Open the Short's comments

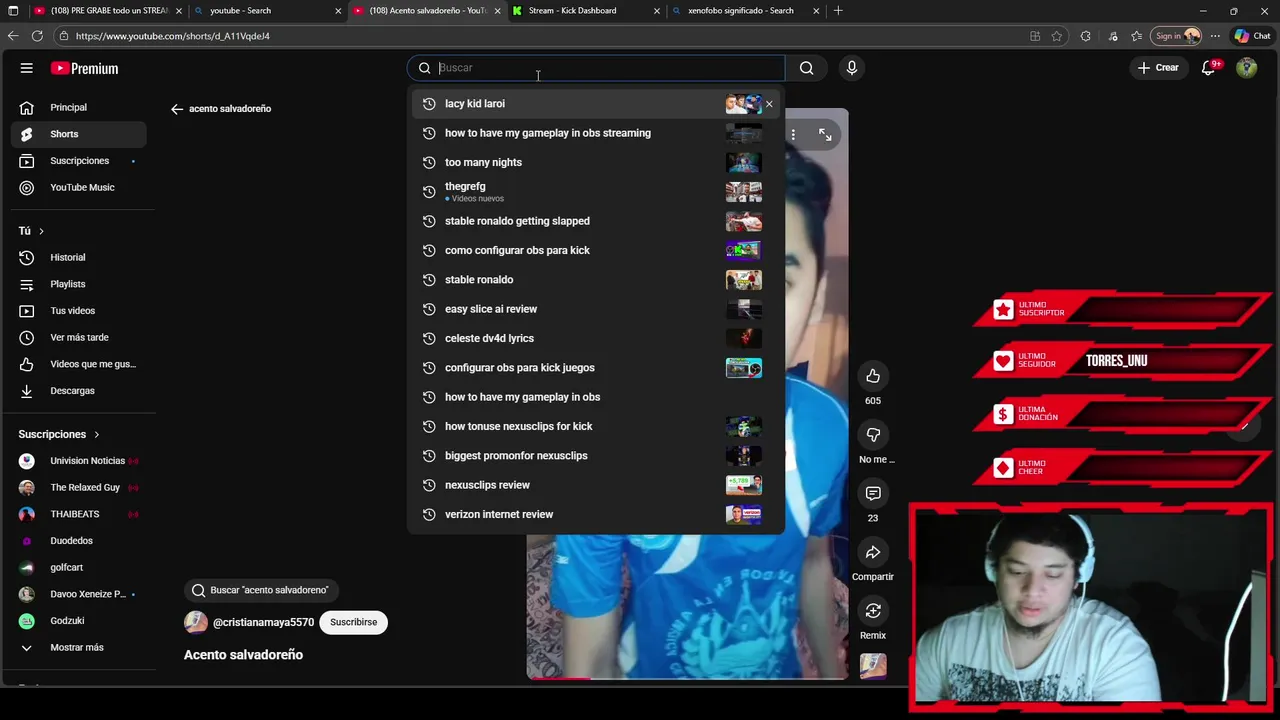click(x=873, y=494)
